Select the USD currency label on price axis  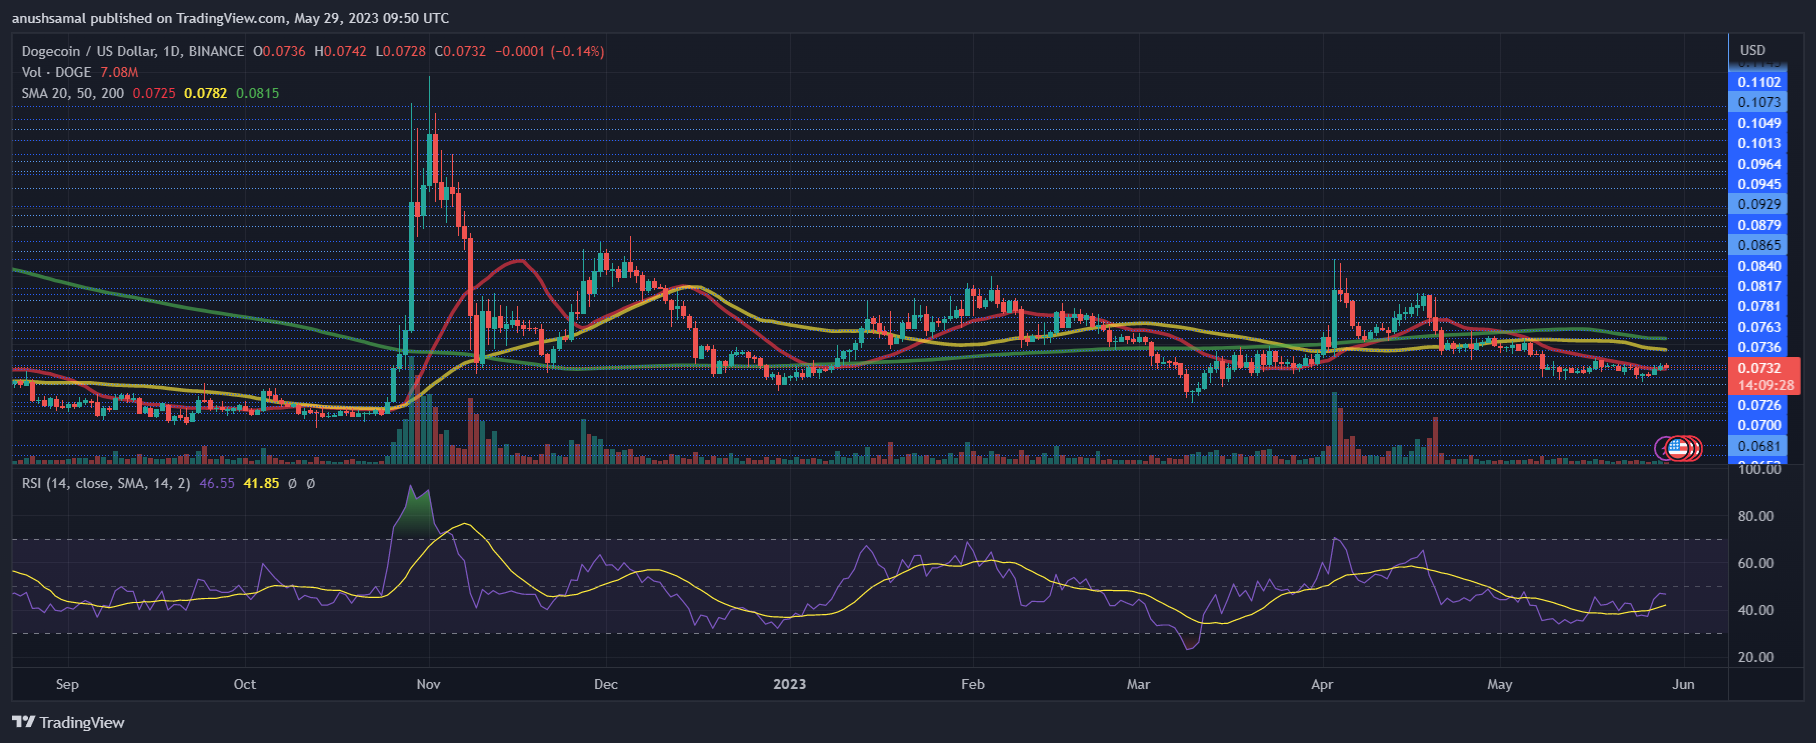click(1752, 50)
